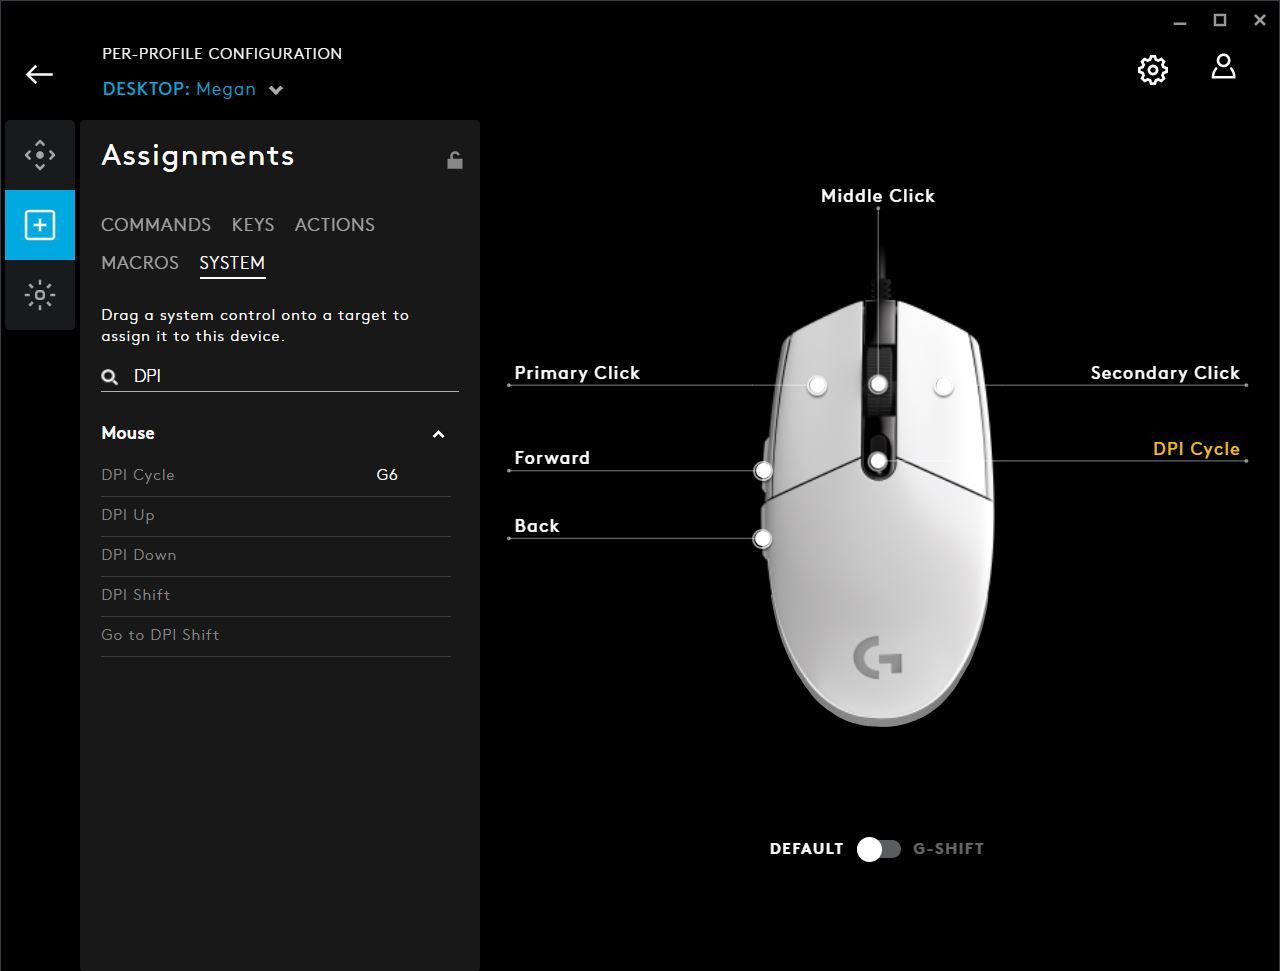Screen dimensions: 1280x971
Task: Select the Forward side button marker
Action: coord(763,470)
